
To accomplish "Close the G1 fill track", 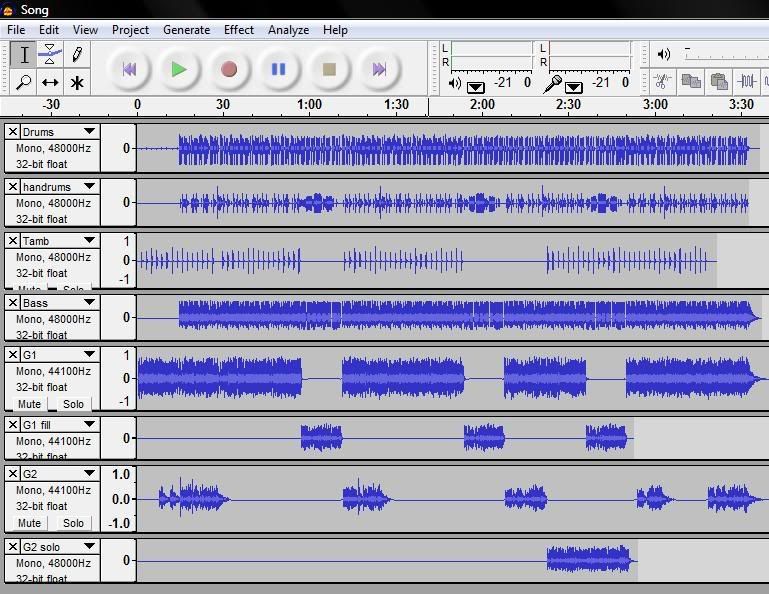I will [13, 424].
